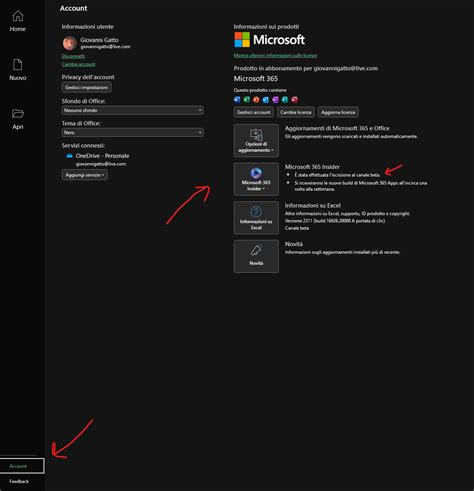Click the Excel version number line
This screenshot has height=491, width=474.
click(x=335, y=221)
